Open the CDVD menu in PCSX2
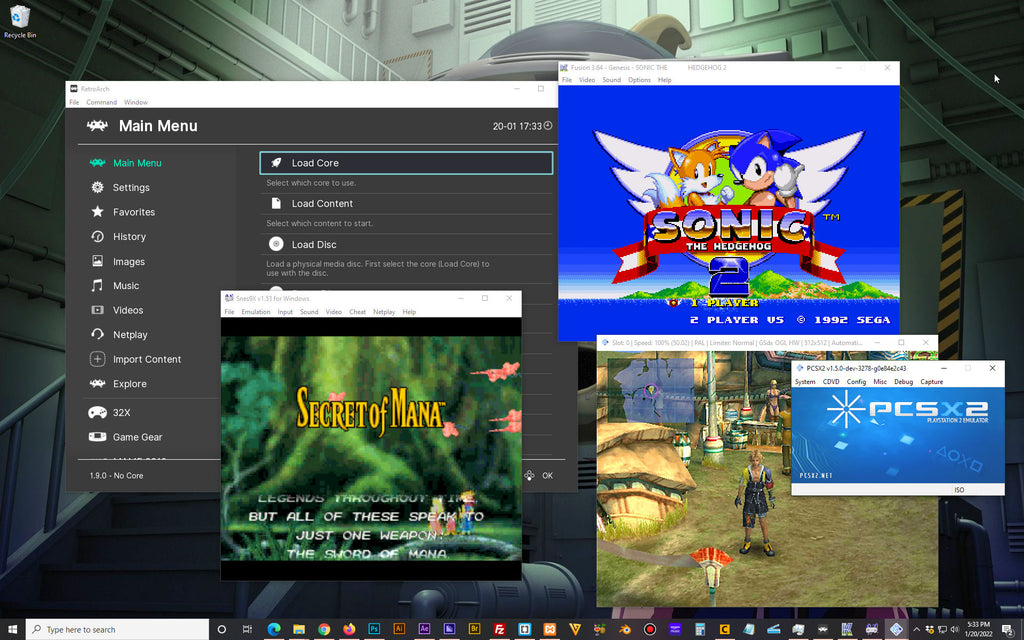 (830, 382)
